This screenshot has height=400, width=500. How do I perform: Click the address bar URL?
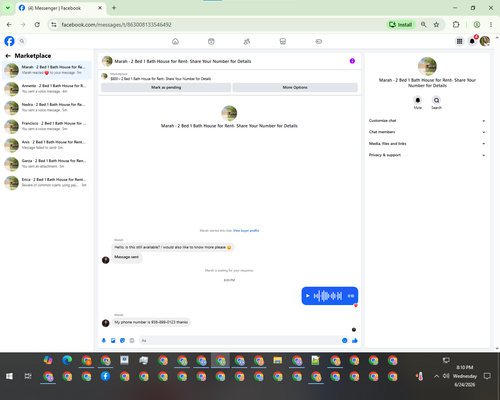(x=116, y=25)
